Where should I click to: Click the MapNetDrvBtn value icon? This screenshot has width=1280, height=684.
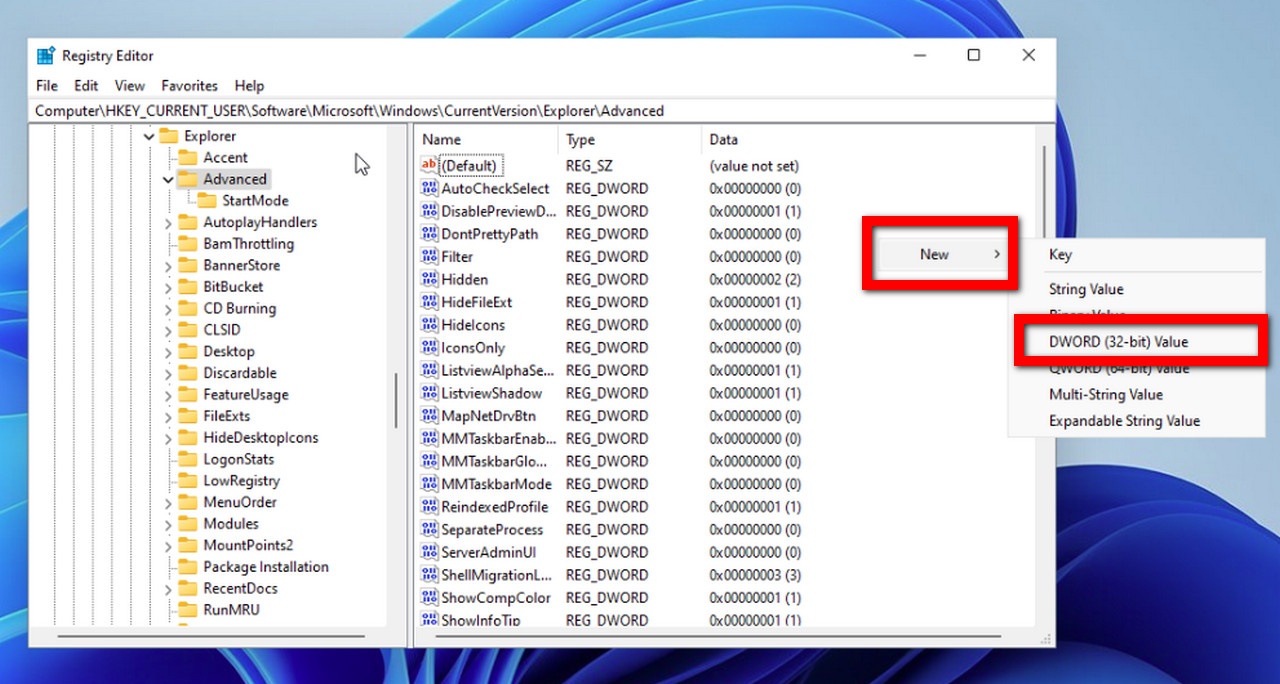pos(430,416)
